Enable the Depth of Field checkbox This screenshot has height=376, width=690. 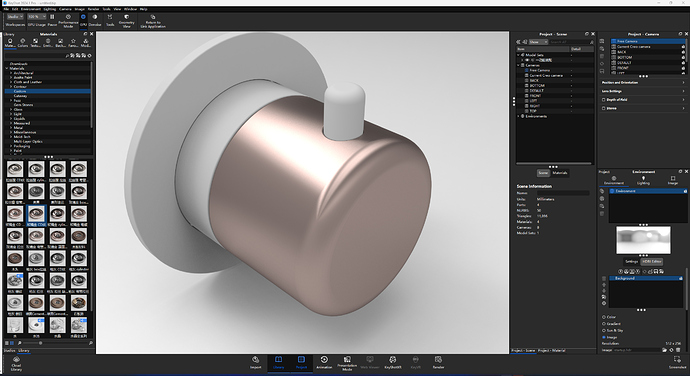pyautogui.click(x=604, y=100)
